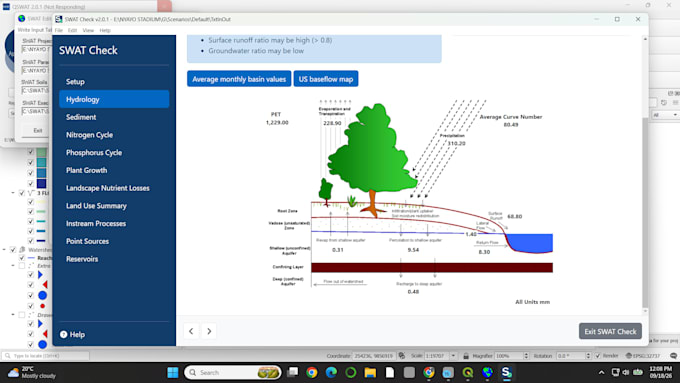Click the globe icon of SWAT Editor window
Screen dimensions: 680x383
coord(22,18)
